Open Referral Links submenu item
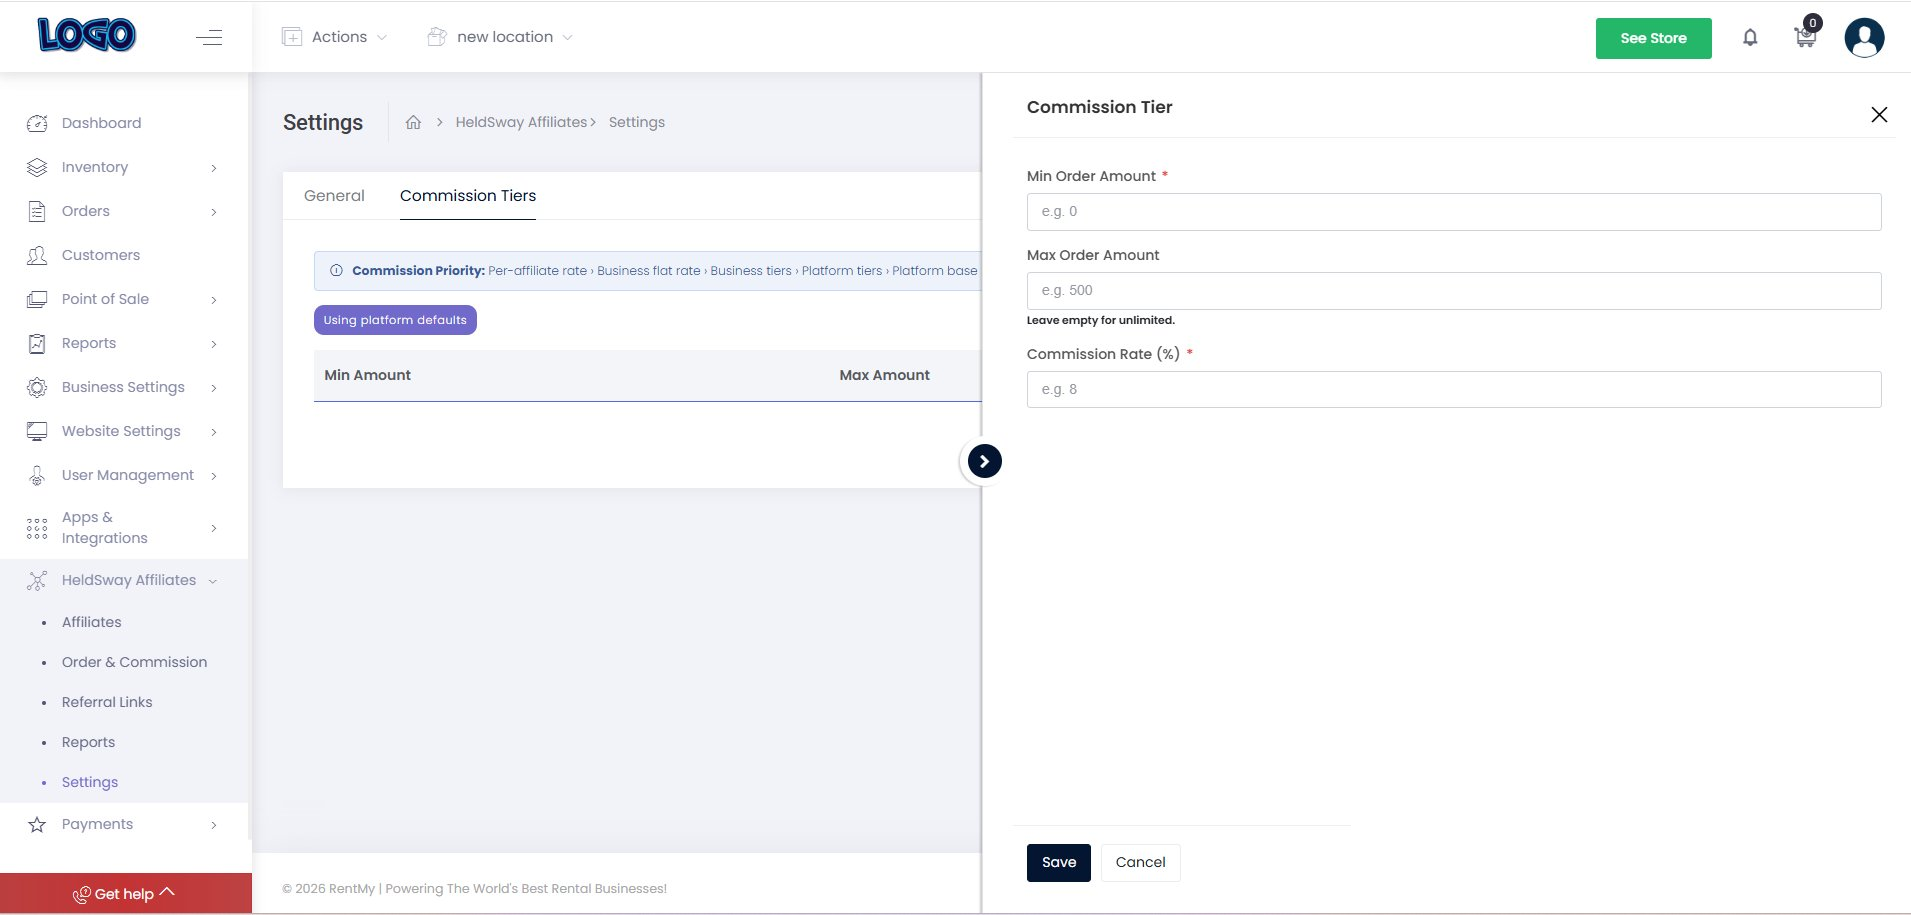 point(107,702)
